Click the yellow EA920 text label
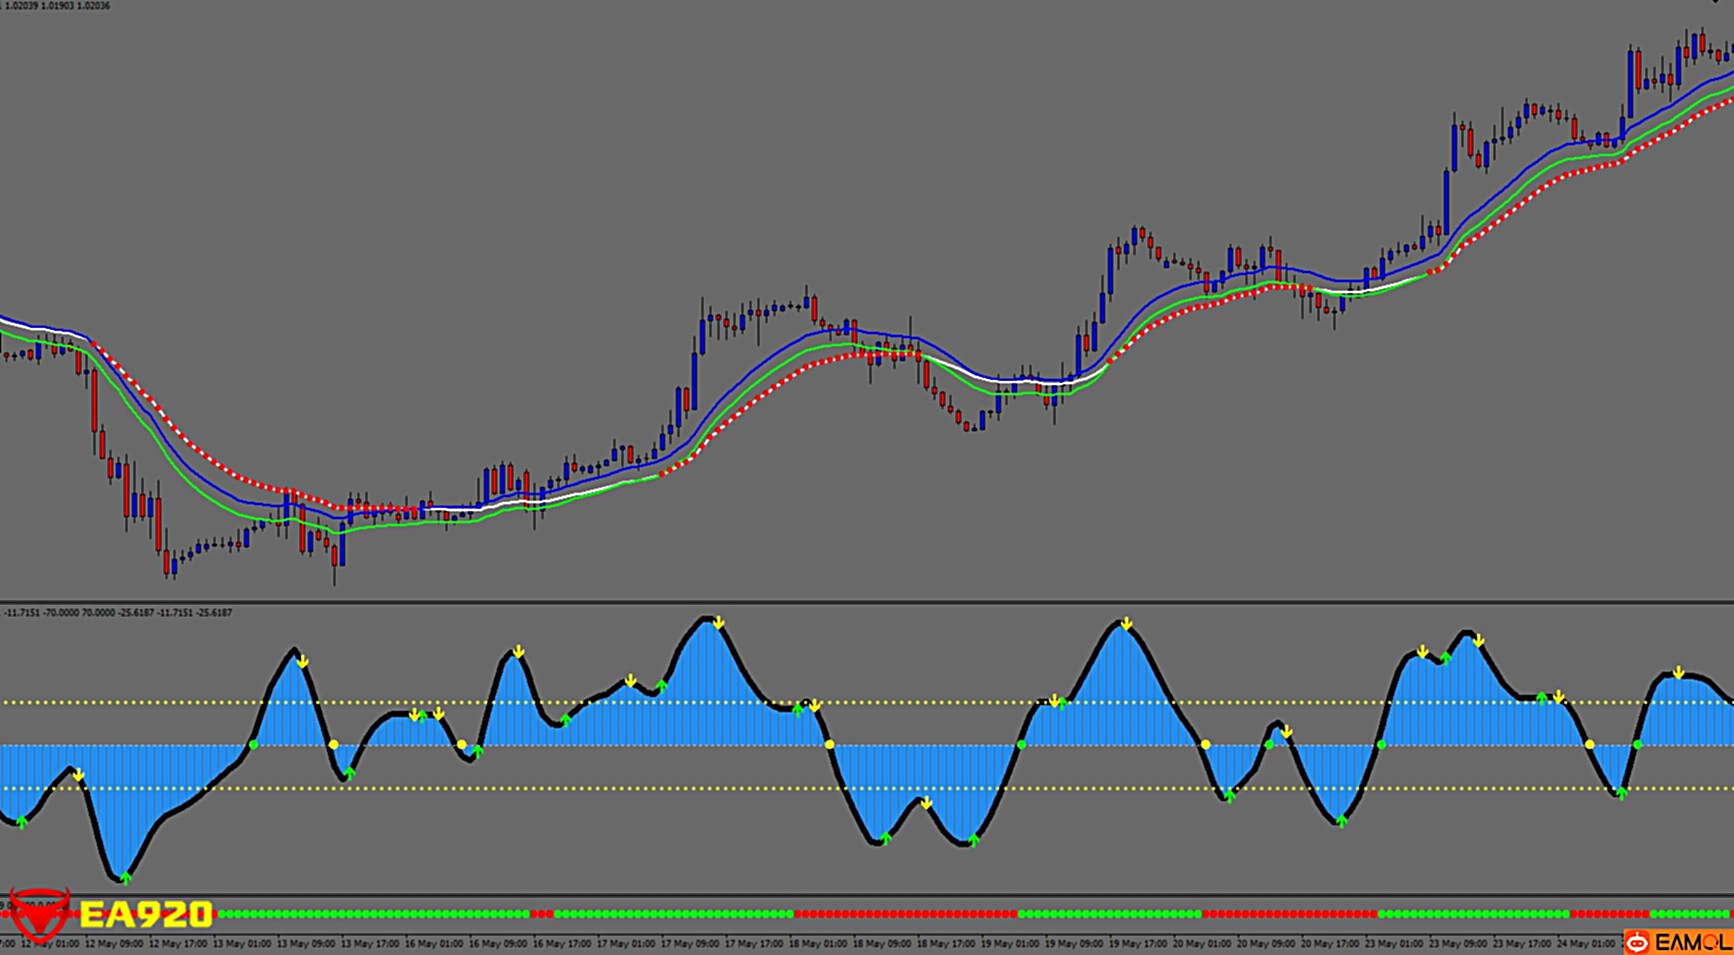The image size is (1734, 955). coord(146,914)
